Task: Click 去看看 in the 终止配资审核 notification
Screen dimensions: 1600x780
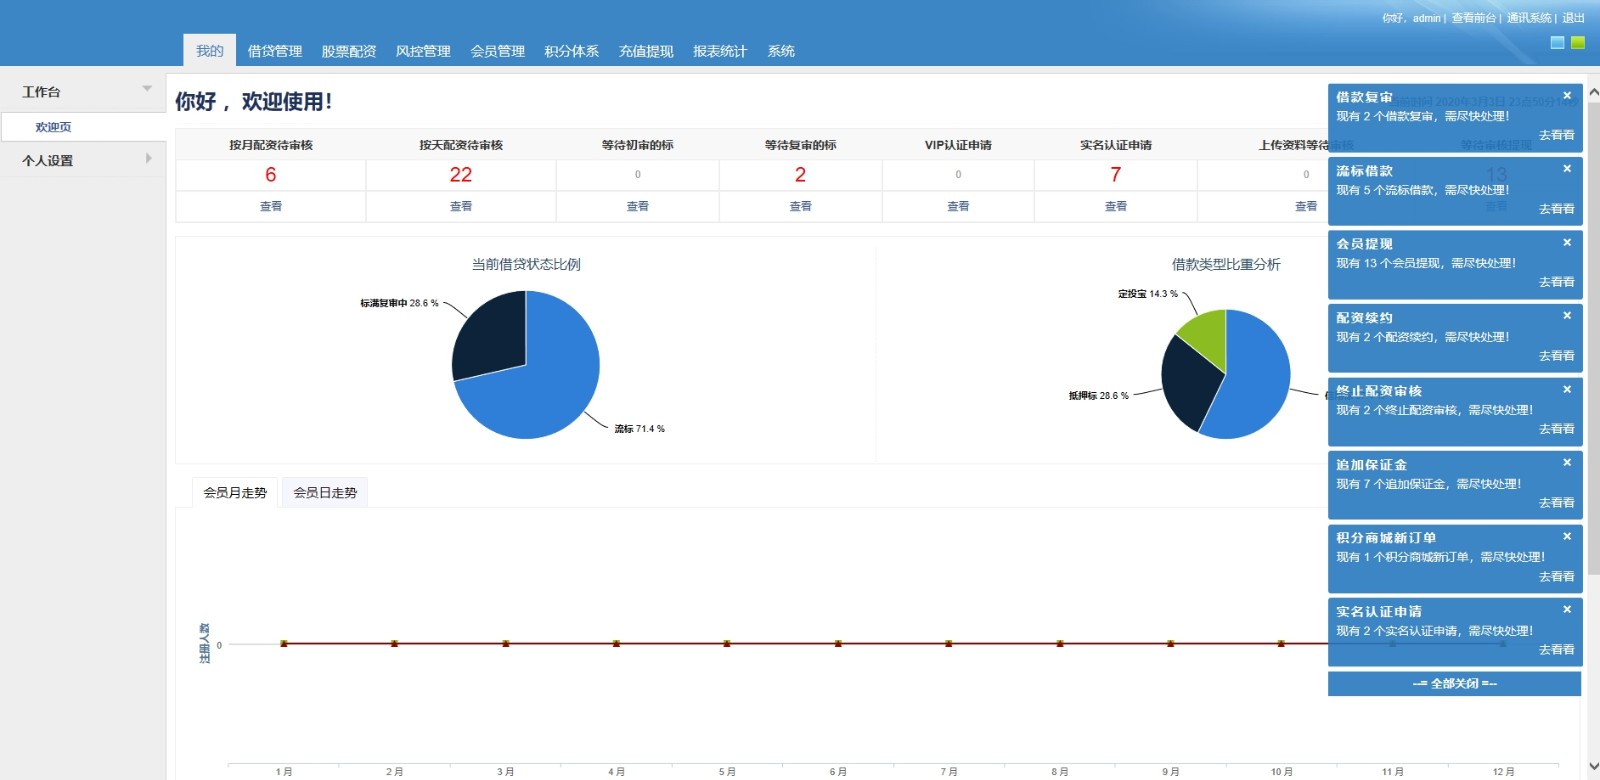Action: (x=1556, y=429)
